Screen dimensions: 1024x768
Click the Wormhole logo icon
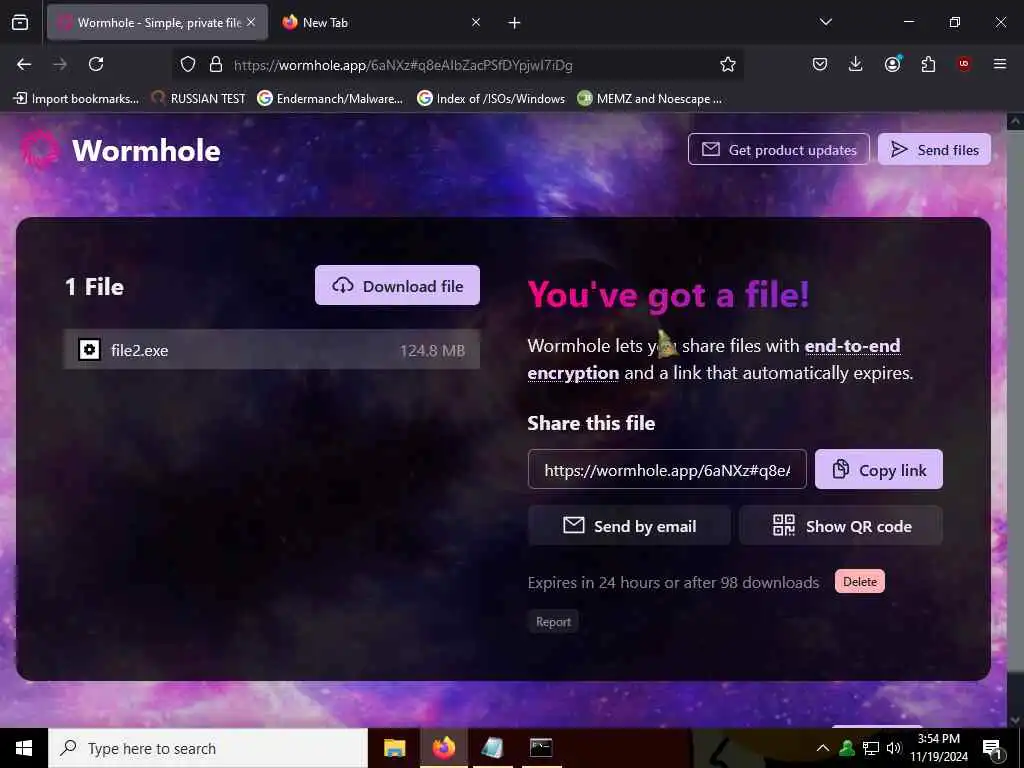coord(40,150)
